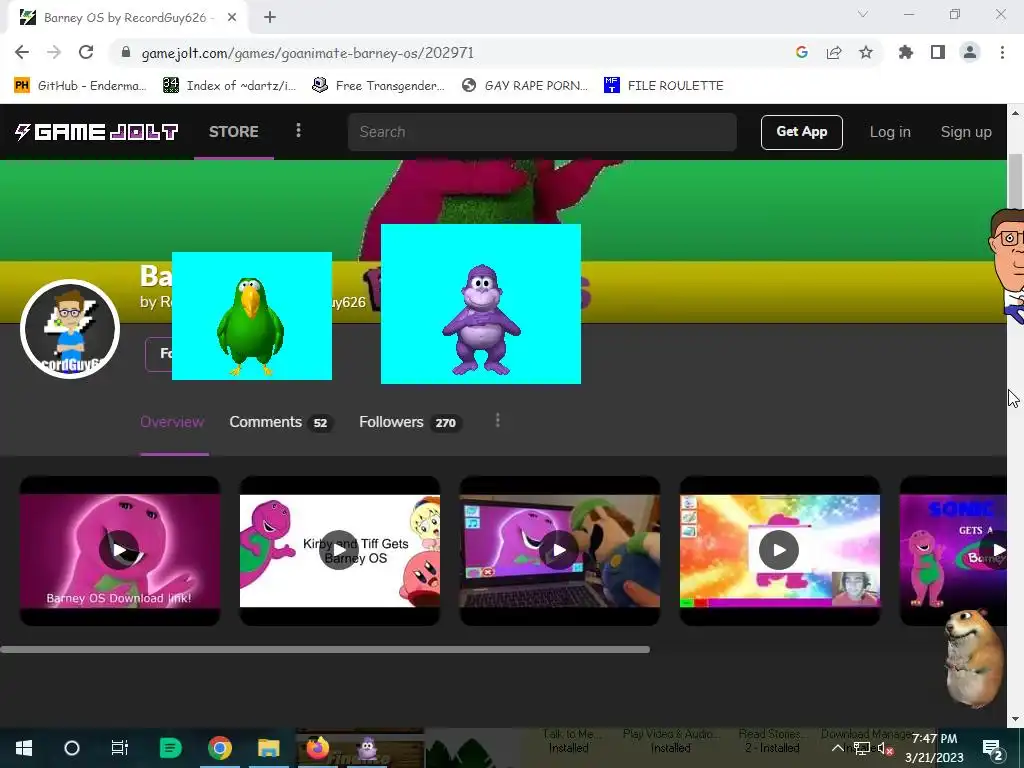Share this page using the share icon
Screen dimensions: 1024x768
(x=834, y=52)
